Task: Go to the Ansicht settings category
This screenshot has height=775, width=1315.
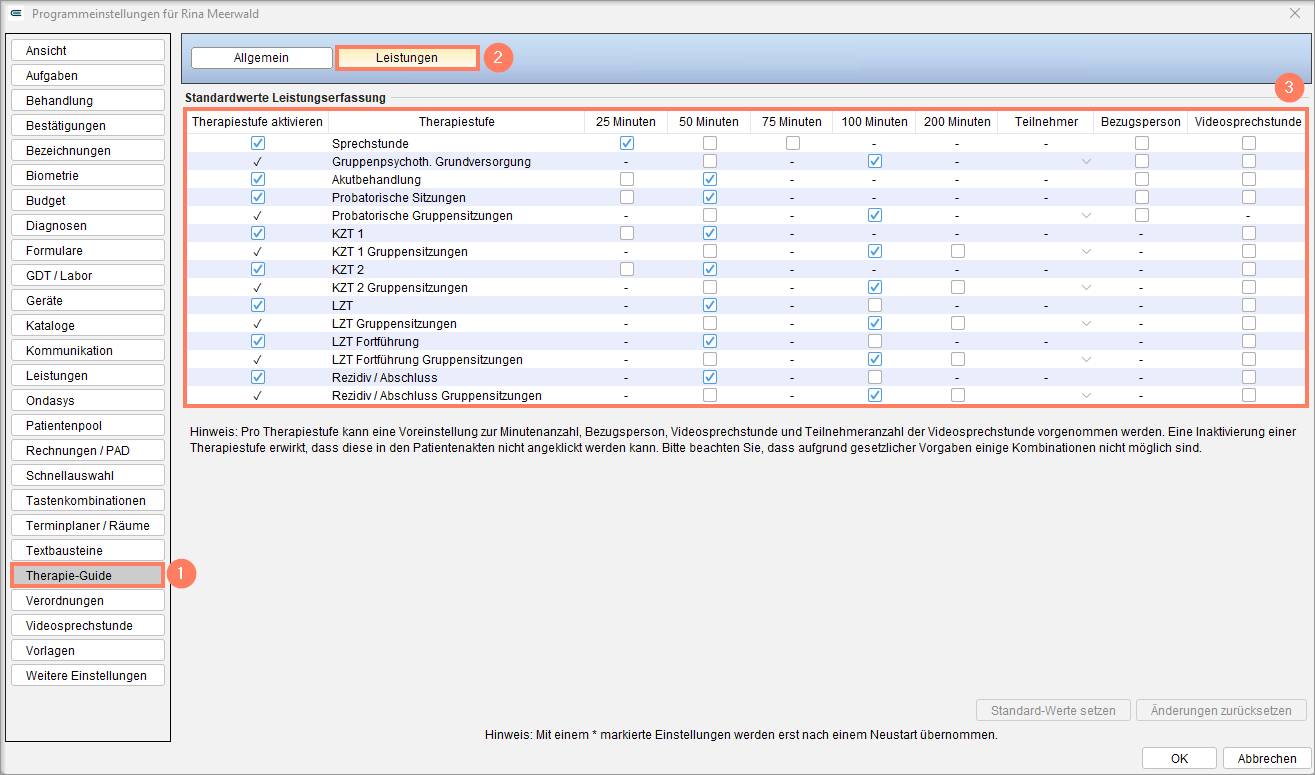Action: pos(87,50)
